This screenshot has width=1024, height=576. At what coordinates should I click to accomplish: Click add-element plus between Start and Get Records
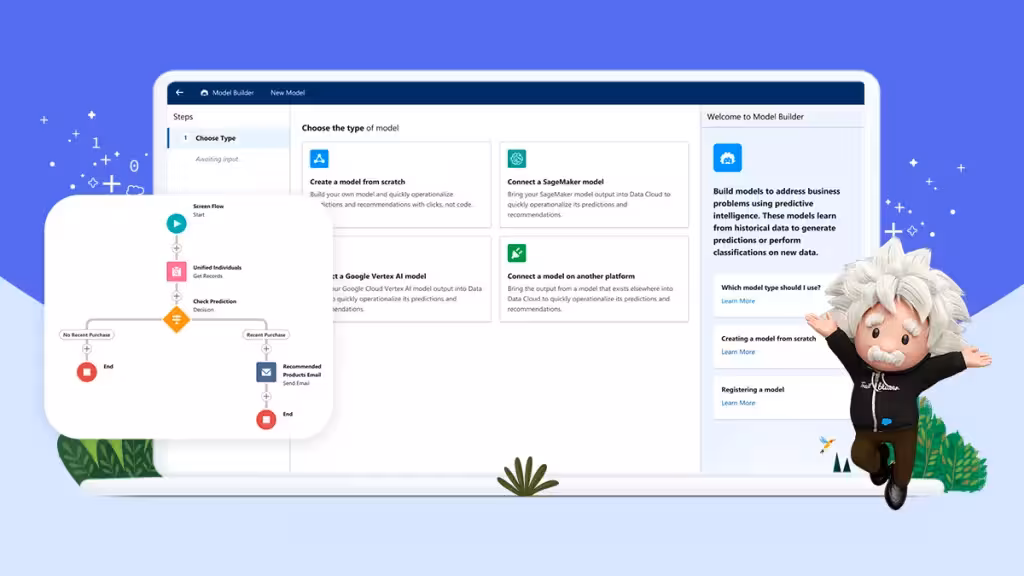tap(176, 247)
